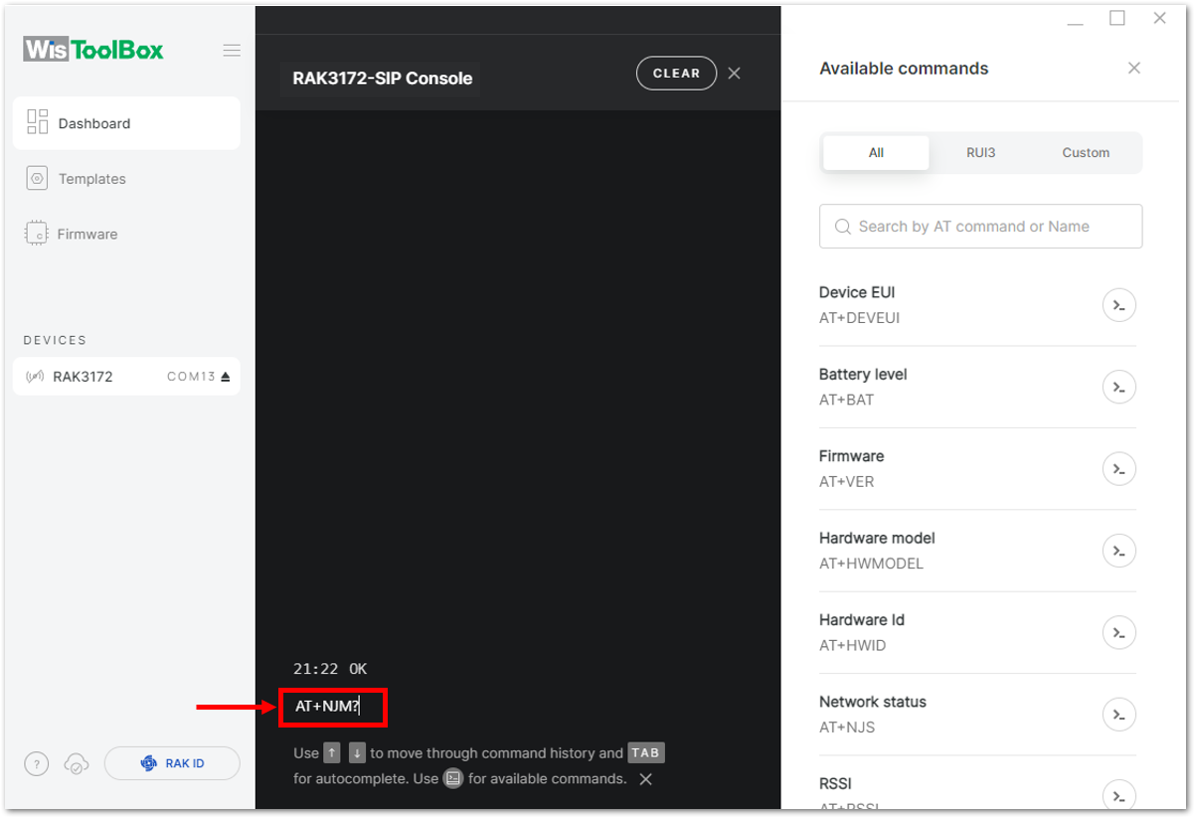Click the Templates icon
1195x818 pixels.
click(x=37, y=178)
